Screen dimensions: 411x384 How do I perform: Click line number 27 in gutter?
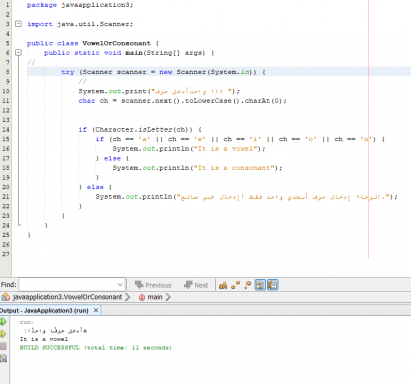pyautogui.click(x=6, y=254)
